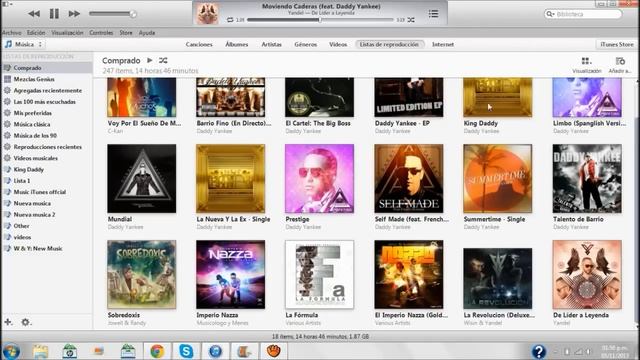Open the Self Made album cover

point(409,178)
